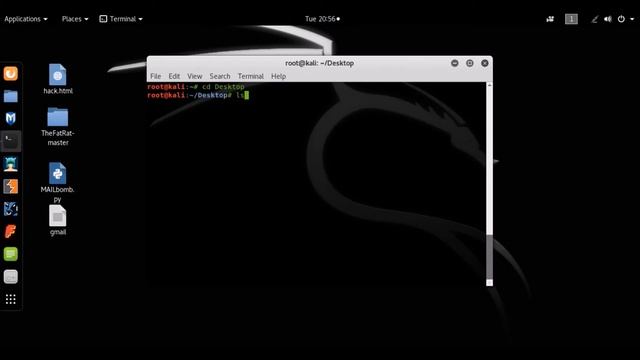Open the Applications menu
640x360 pixels.
pos(26,19)
